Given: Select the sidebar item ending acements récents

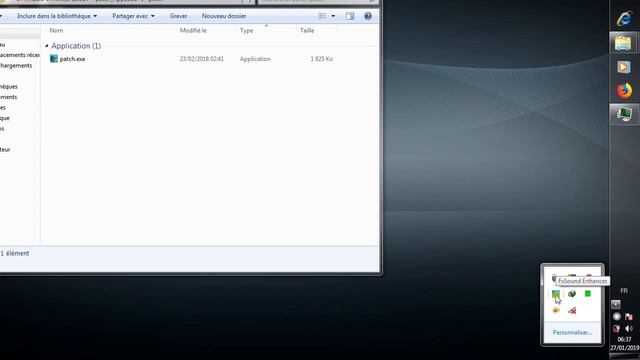Looking at the screenshot, I should (20, 55).
